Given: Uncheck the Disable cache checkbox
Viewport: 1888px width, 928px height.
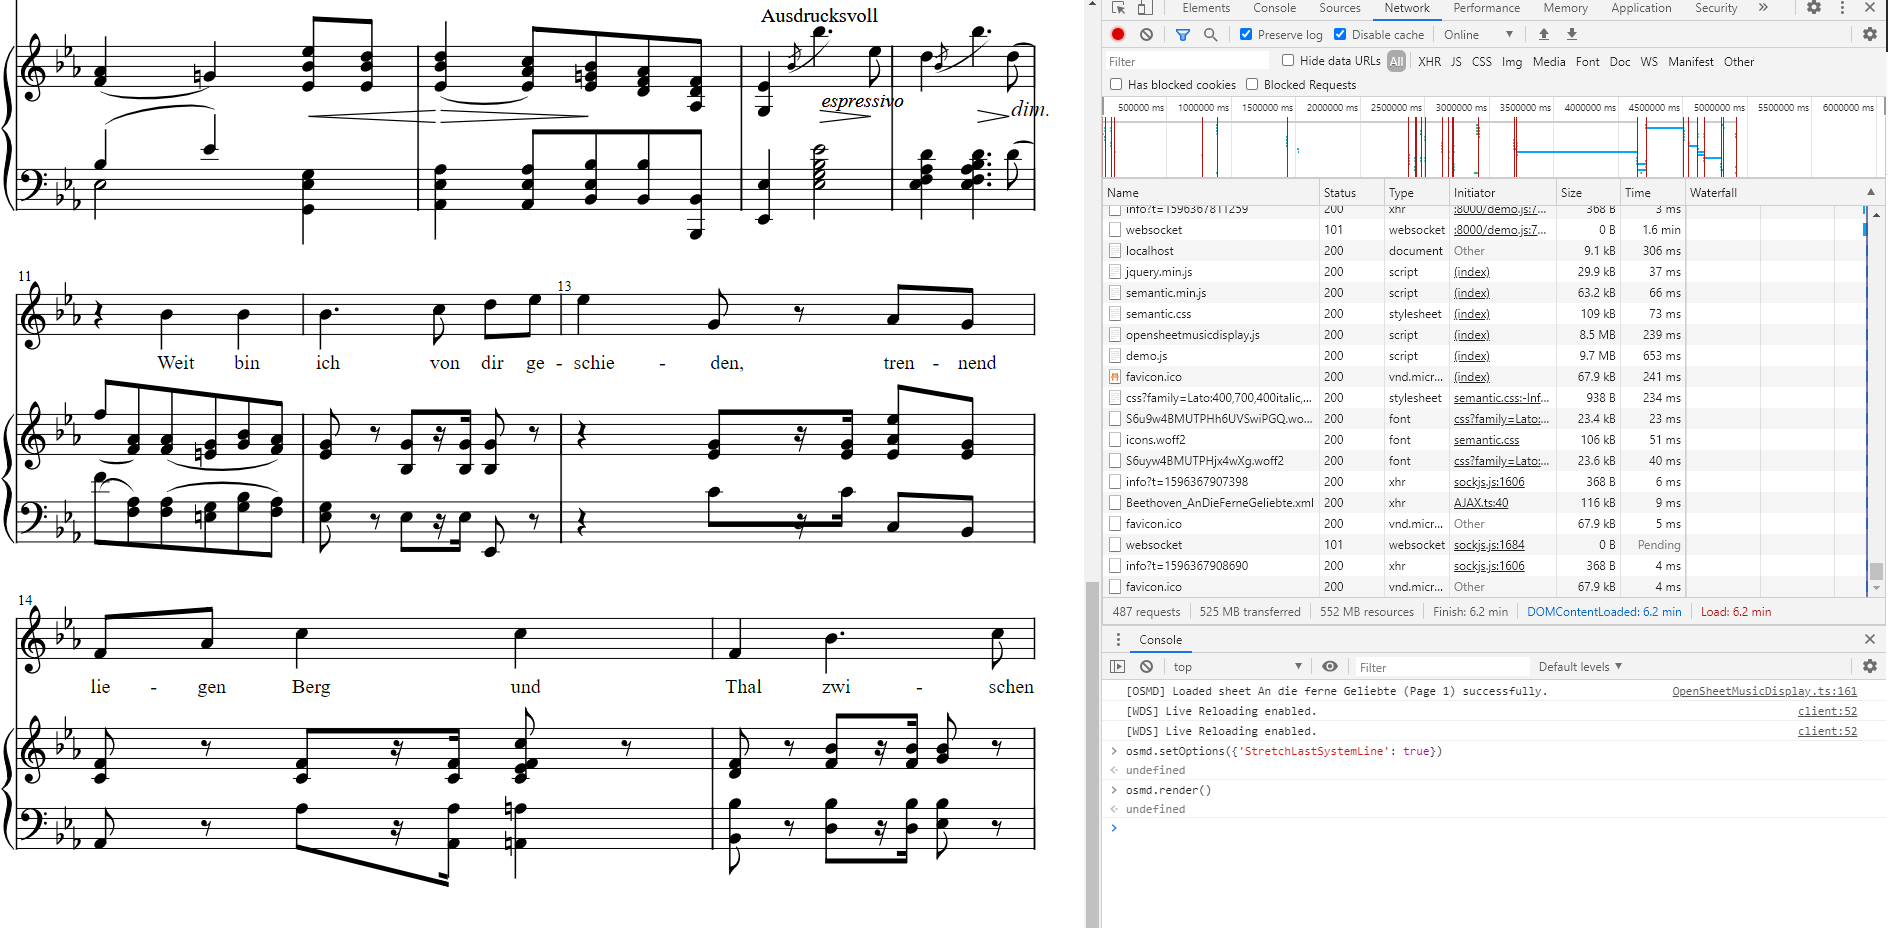Looking at the screenshot, I should (1340, 34).
